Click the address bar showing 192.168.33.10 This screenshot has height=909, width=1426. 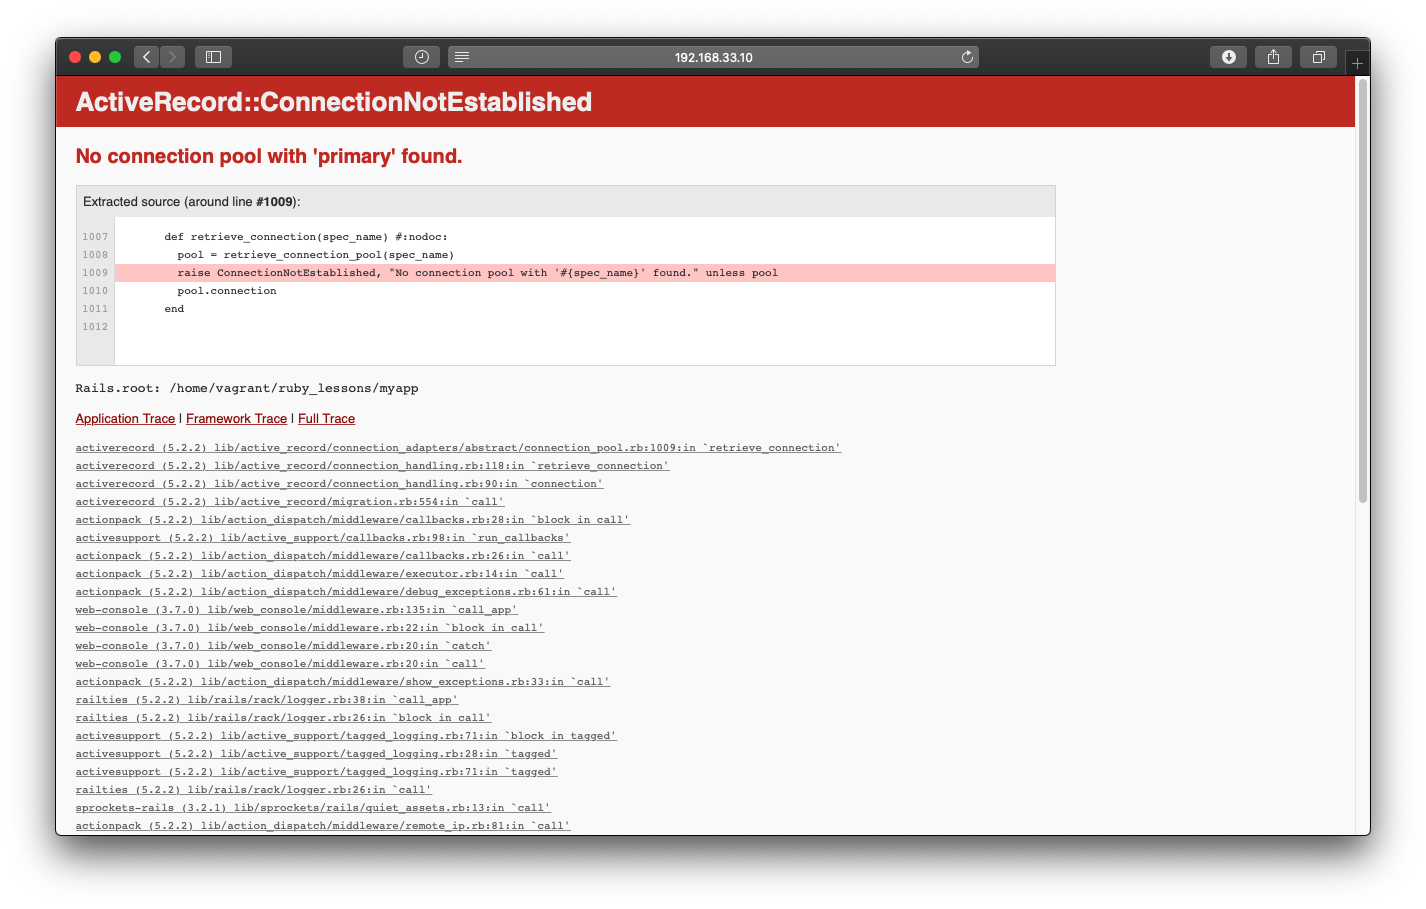[713, 57]
